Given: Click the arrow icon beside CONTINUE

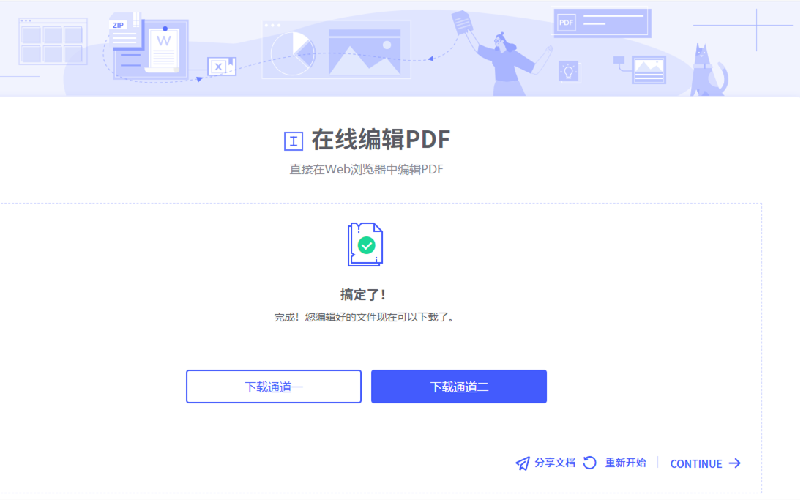Looking at the screenshot, I should 734,463.
